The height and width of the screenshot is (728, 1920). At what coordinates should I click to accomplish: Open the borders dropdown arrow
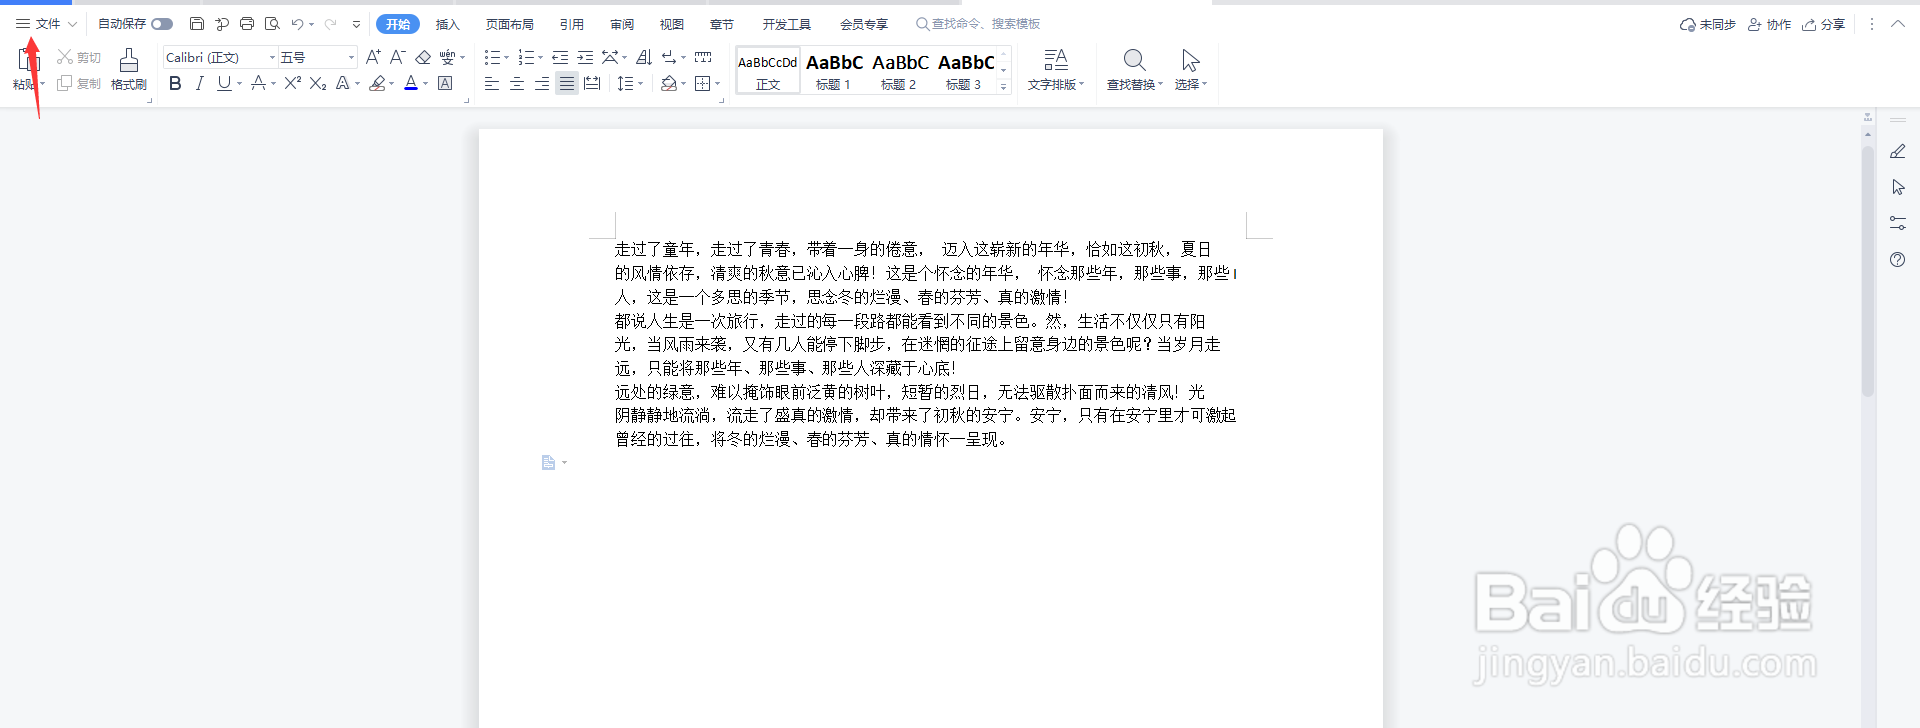click(718, 84)
